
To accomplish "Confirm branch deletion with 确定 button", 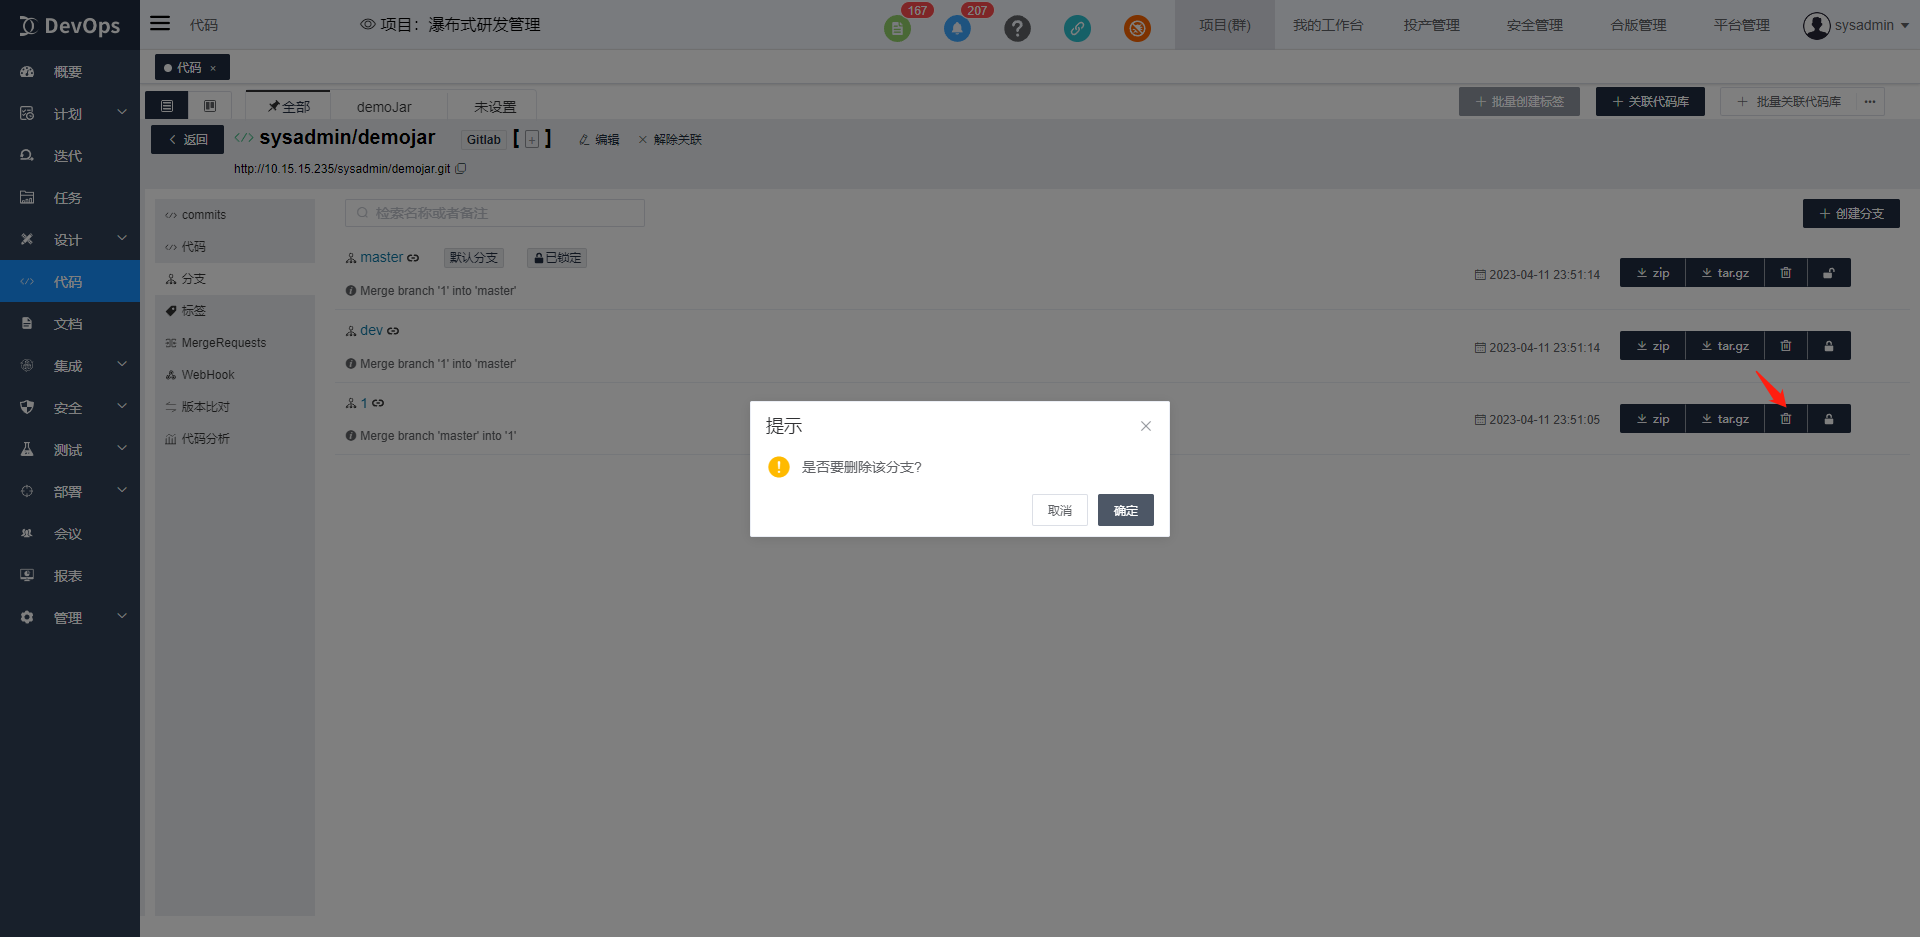I will [1125, 510].
